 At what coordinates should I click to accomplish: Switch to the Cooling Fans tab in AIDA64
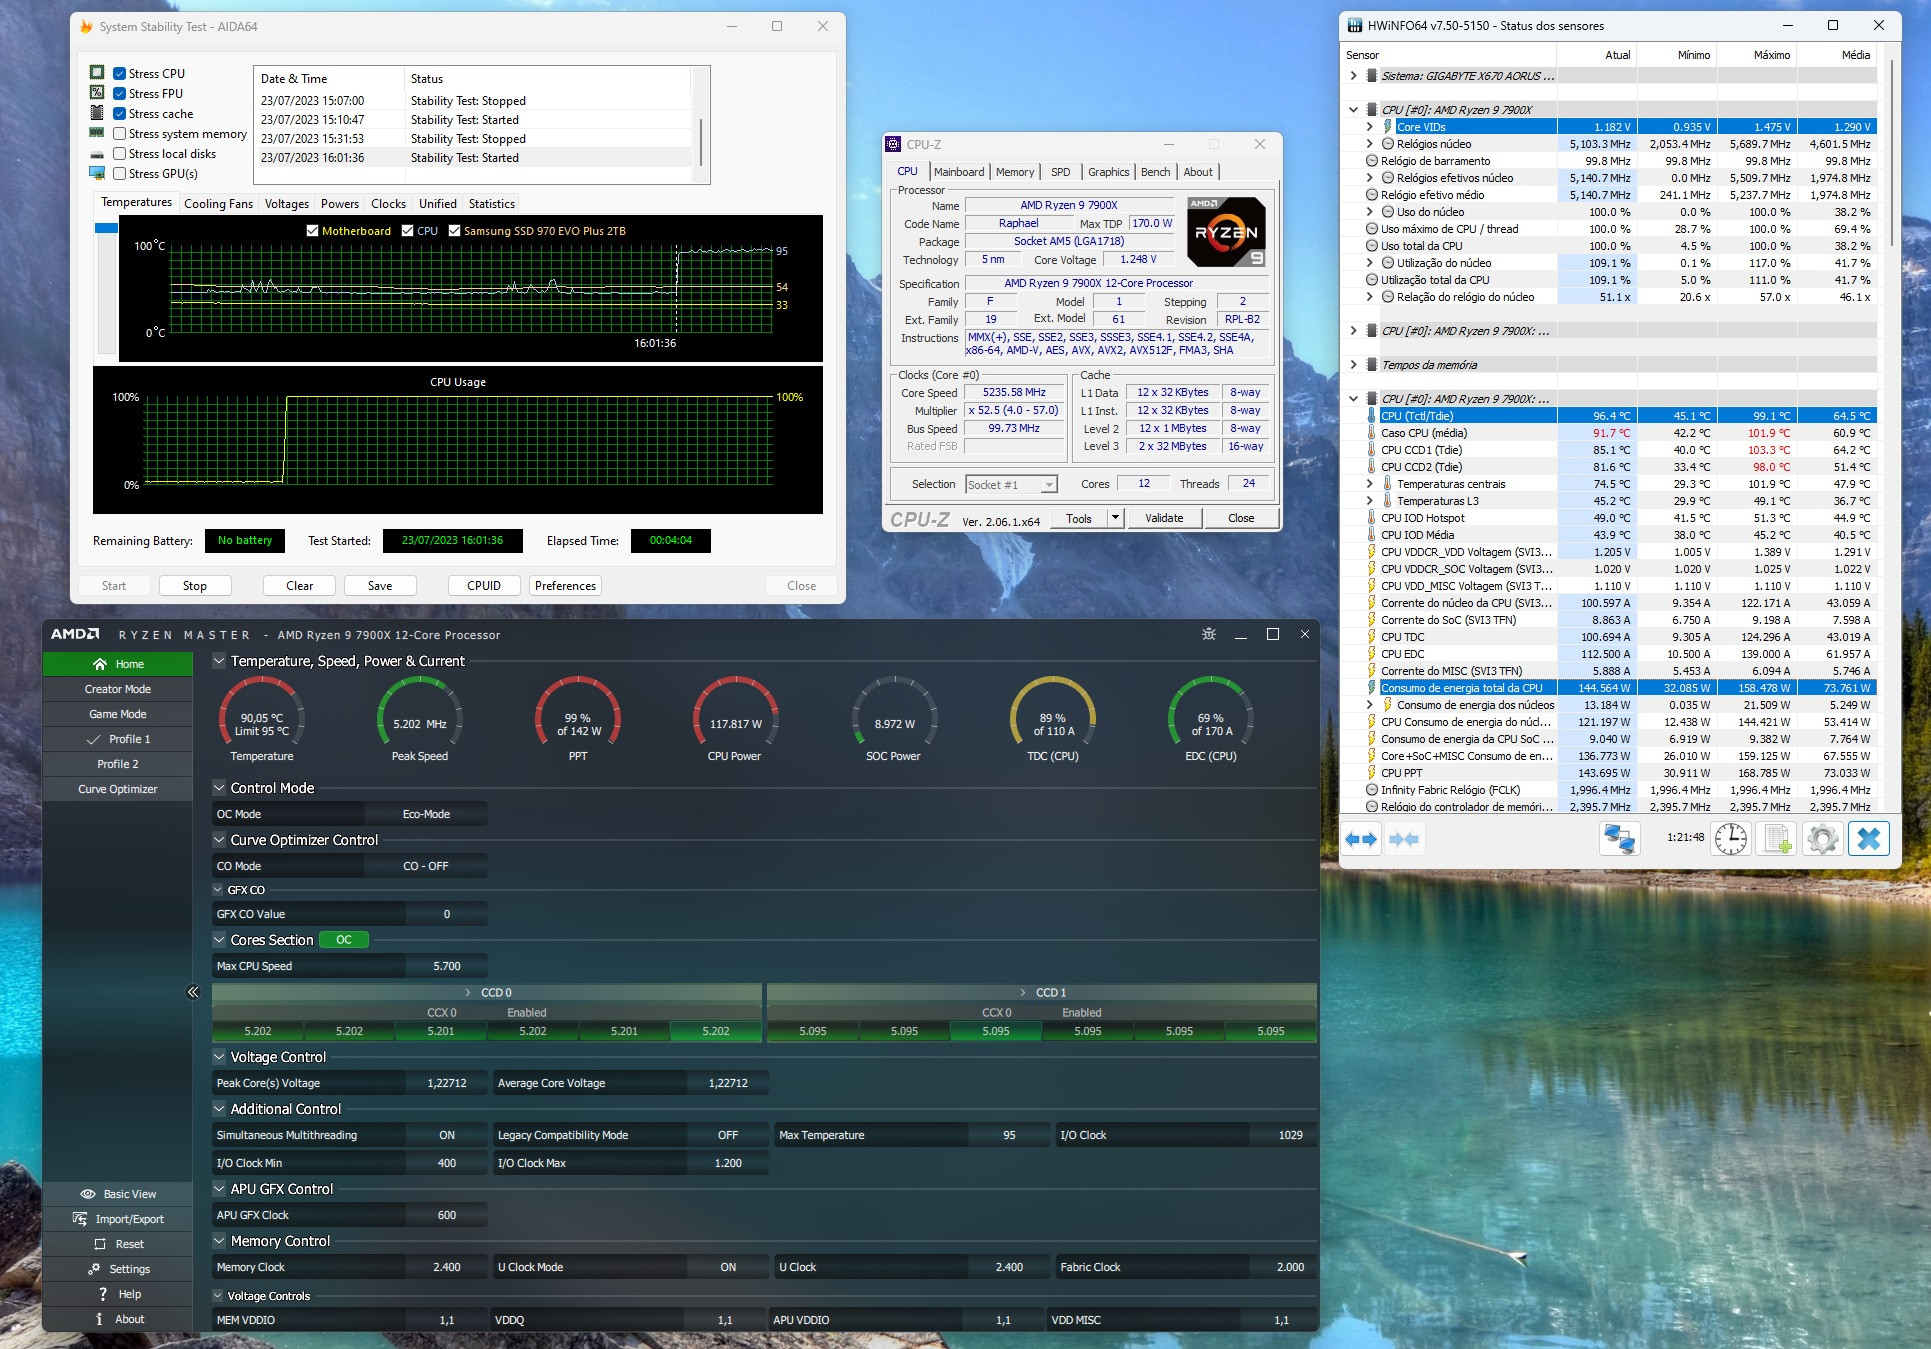[x=219, y=204]
